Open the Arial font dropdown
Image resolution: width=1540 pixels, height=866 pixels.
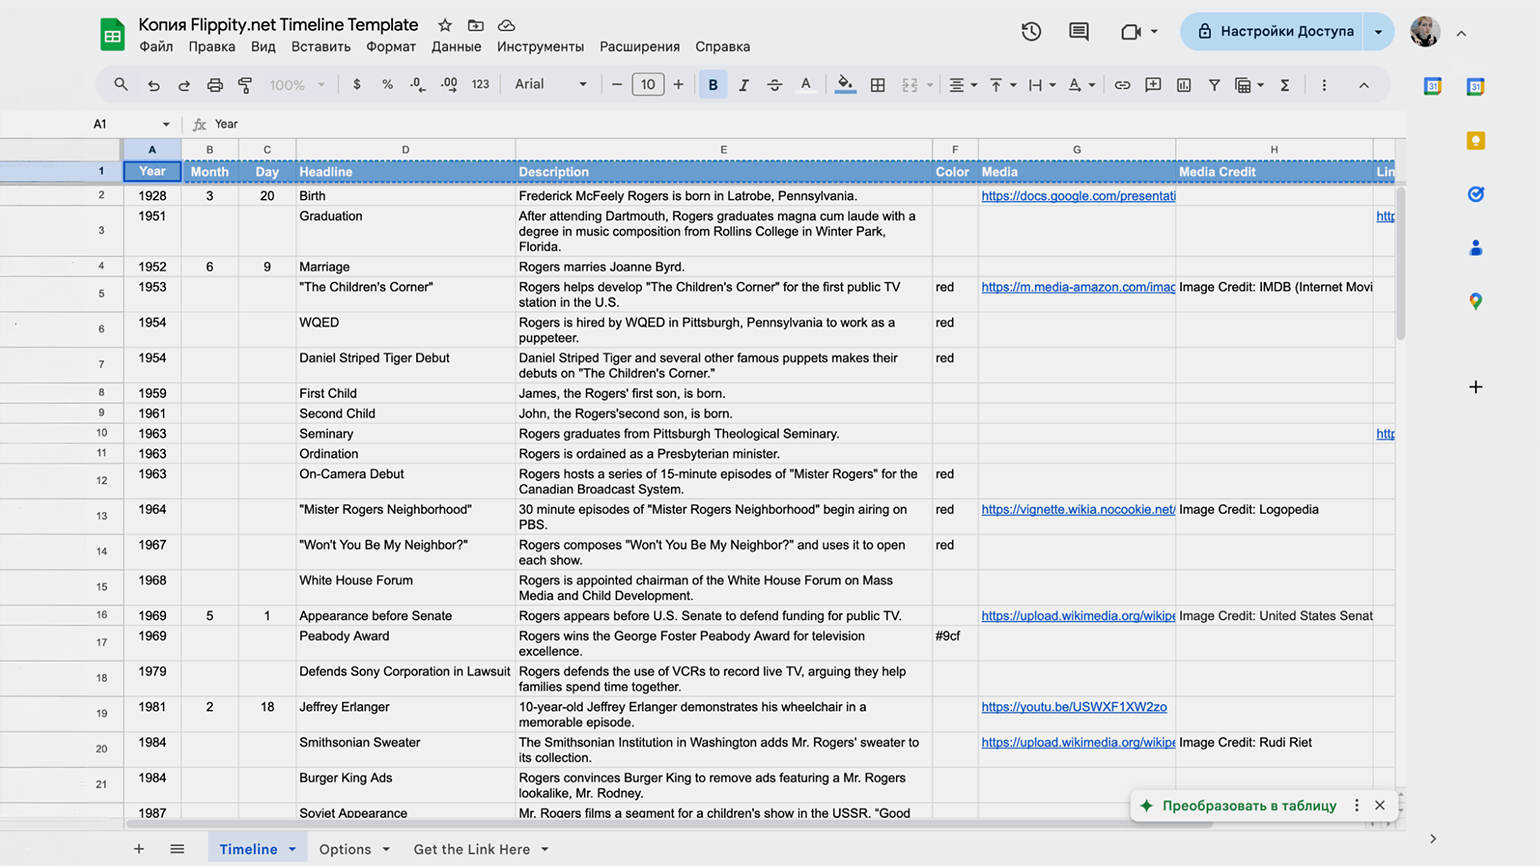click(x=550, y=85)
